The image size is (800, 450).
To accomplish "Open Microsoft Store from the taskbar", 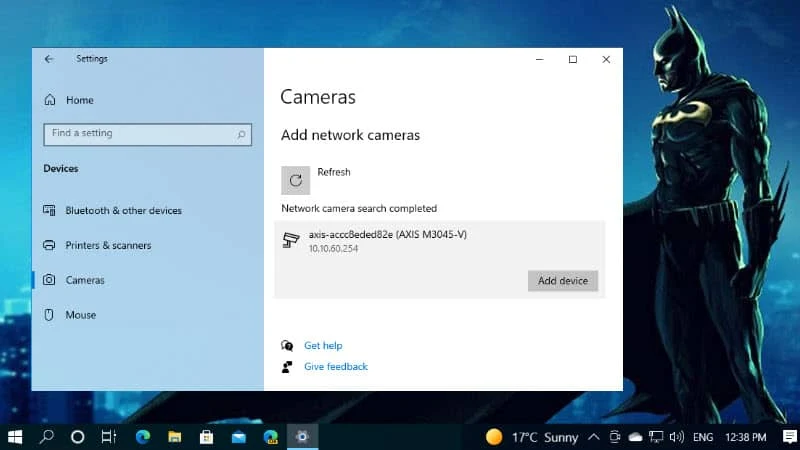I will [207, 437].
